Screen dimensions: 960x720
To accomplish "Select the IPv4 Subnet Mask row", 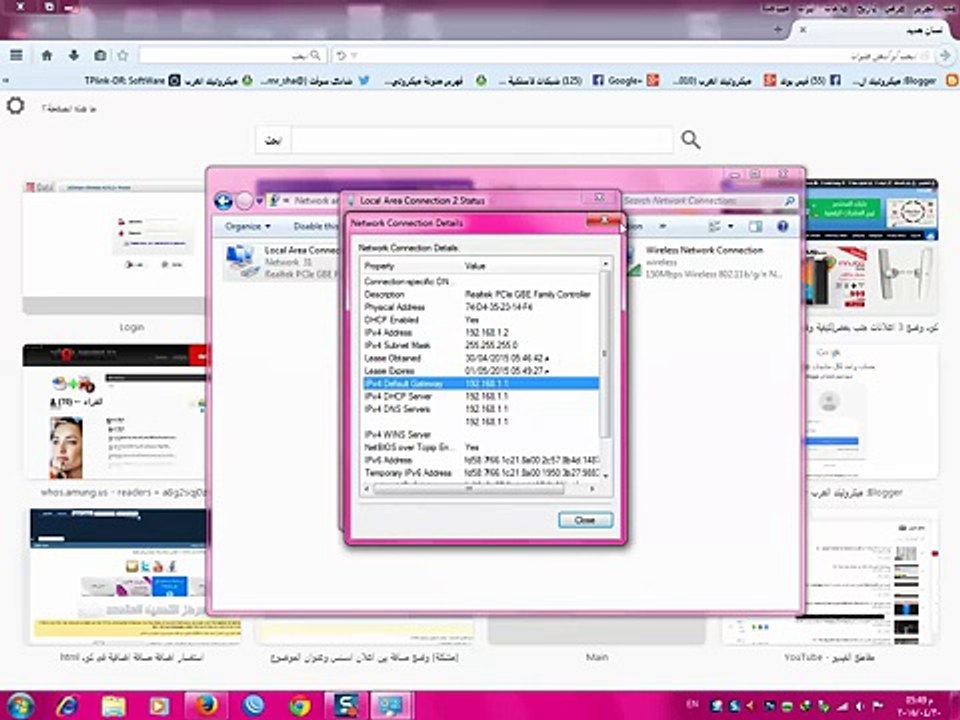I will pyautogui.click(x=481, y=345).
